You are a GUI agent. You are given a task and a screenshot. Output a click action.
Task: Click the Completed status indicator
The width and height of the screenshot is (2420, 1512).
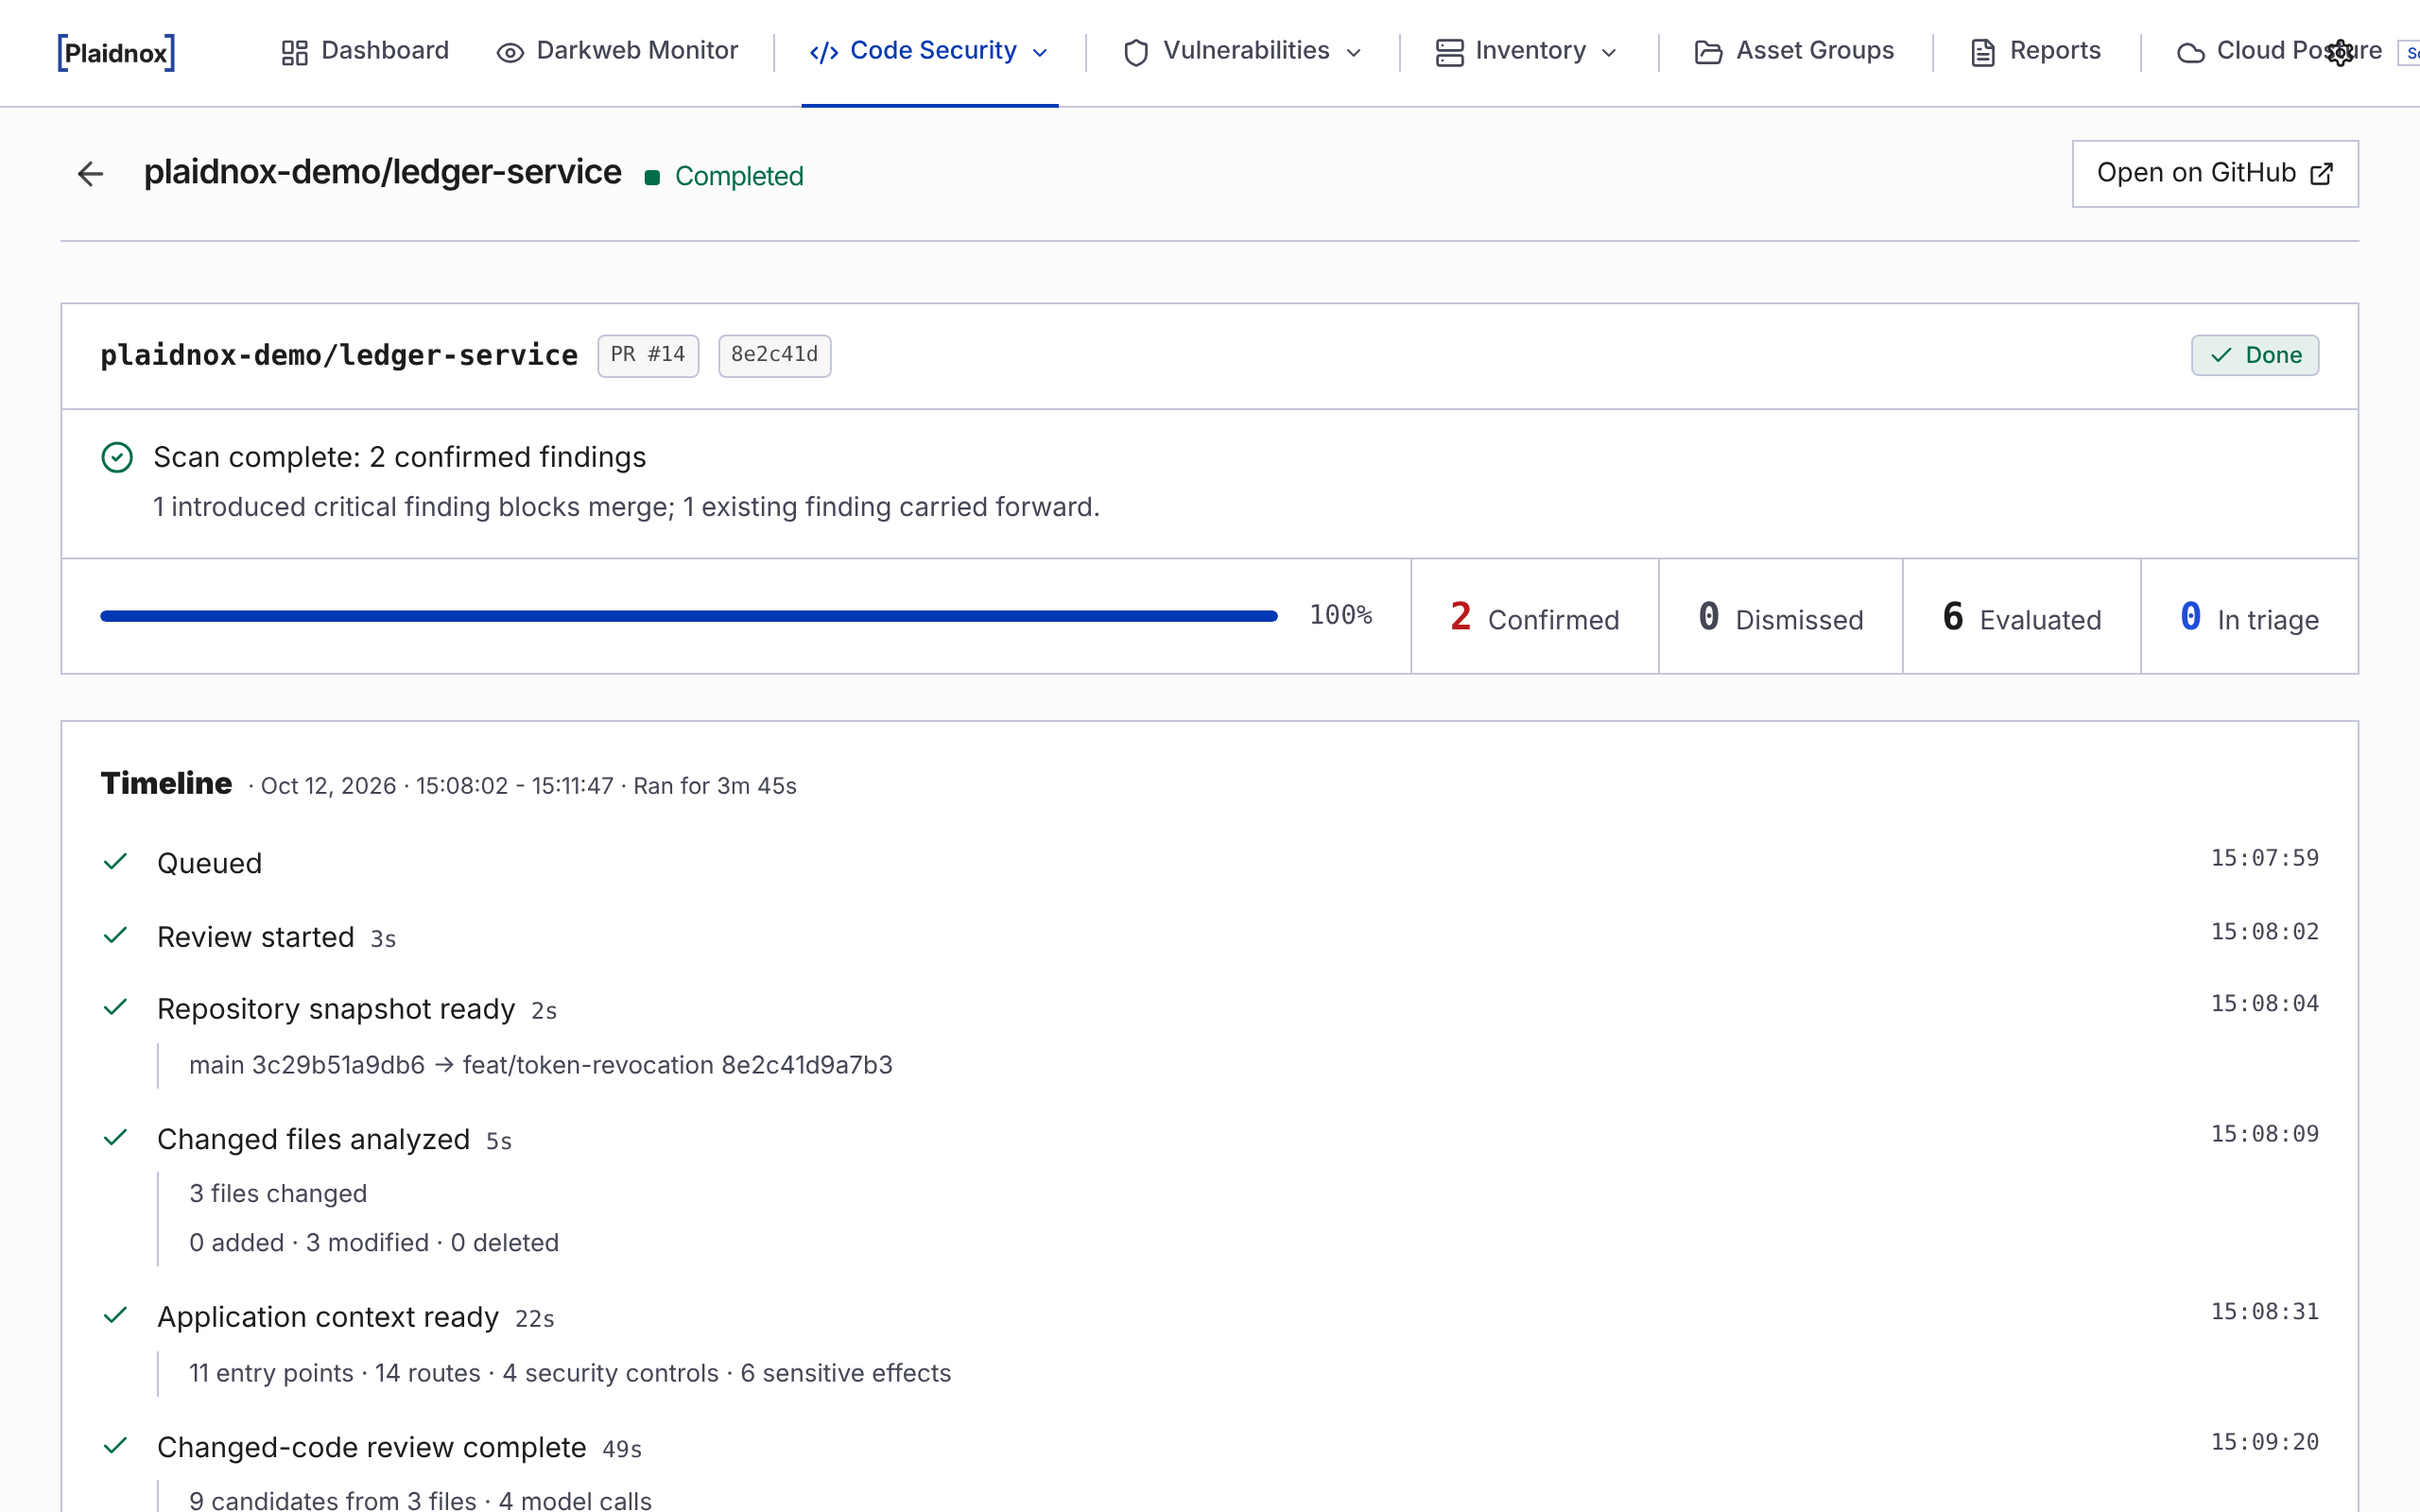point(724,176)
